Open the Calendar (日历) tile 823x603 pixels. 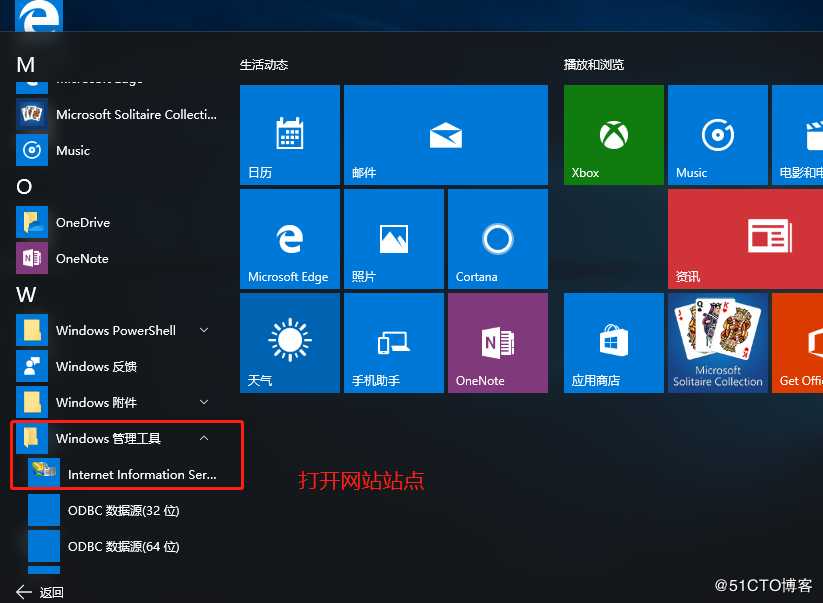click(x=290, y=135)
